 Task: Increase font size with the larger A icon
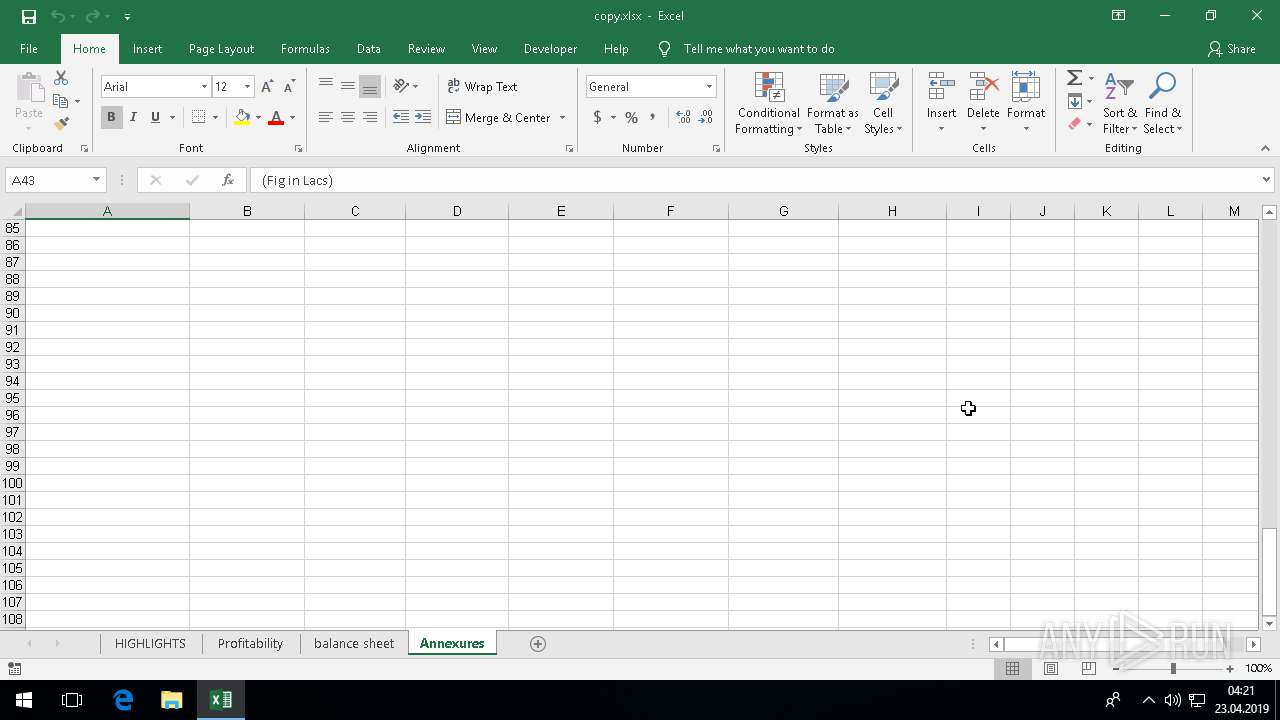click(267, 87)
